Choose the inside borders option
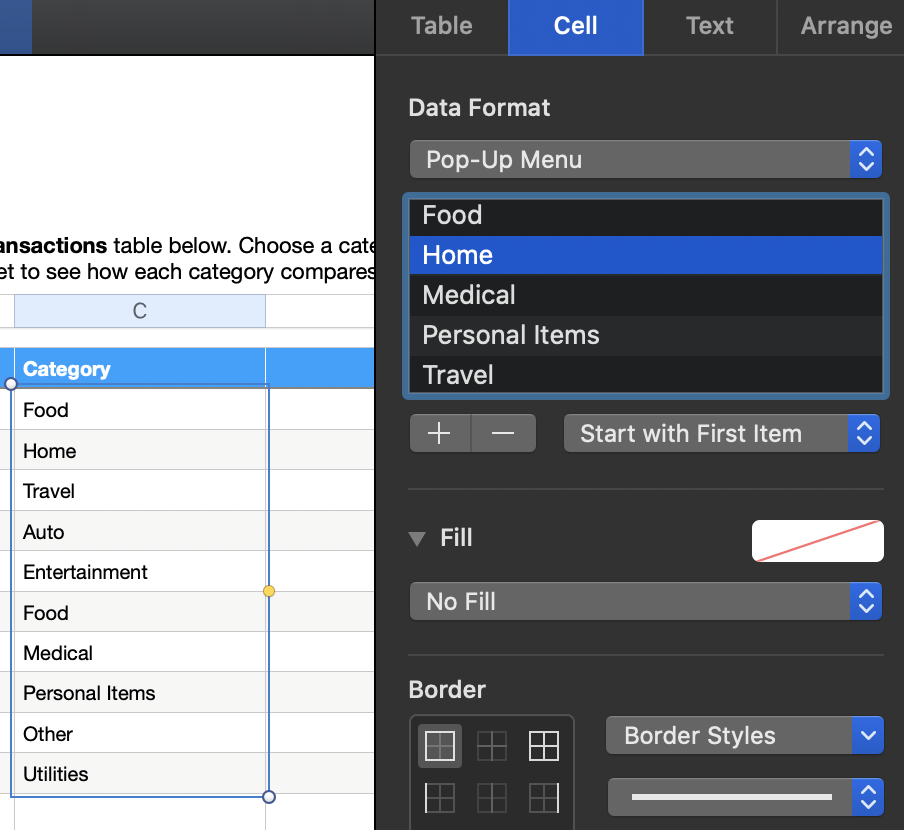Viewport: 904px width, 830px height. pos(492,746)
